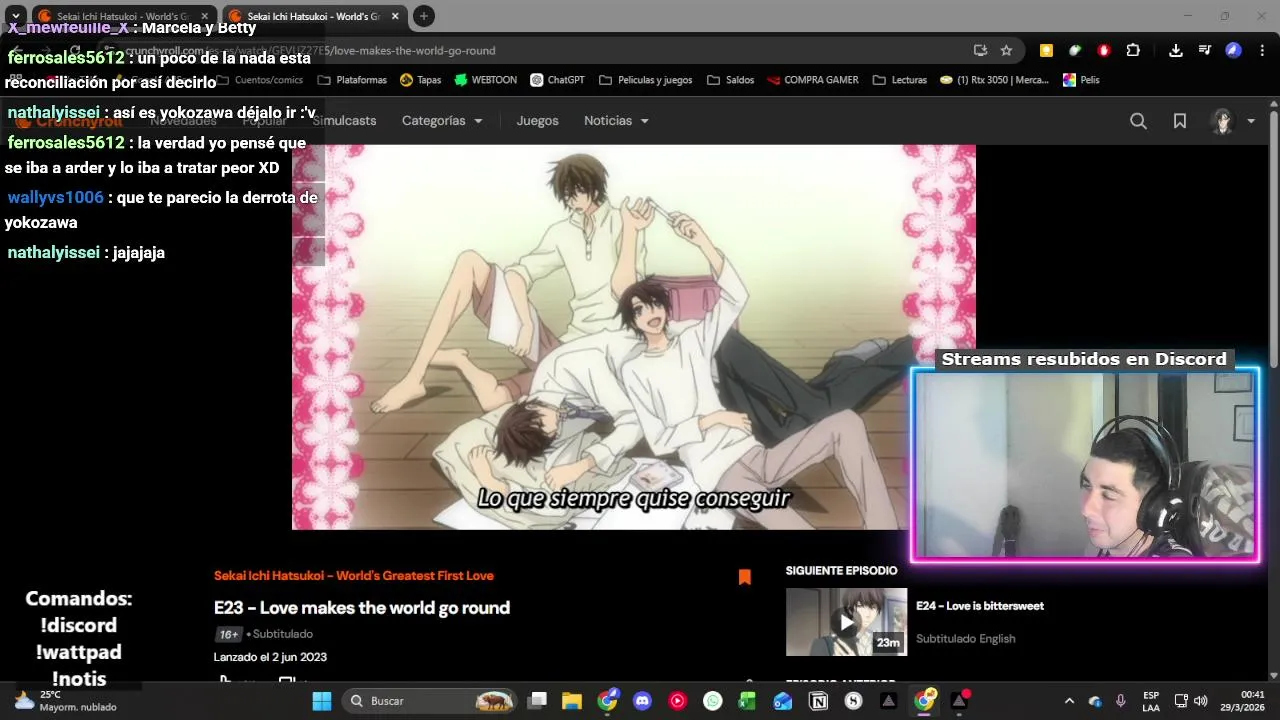Open Task View on the taskbar
This screenshot has height=720, width=1280.
click(538, 701)
